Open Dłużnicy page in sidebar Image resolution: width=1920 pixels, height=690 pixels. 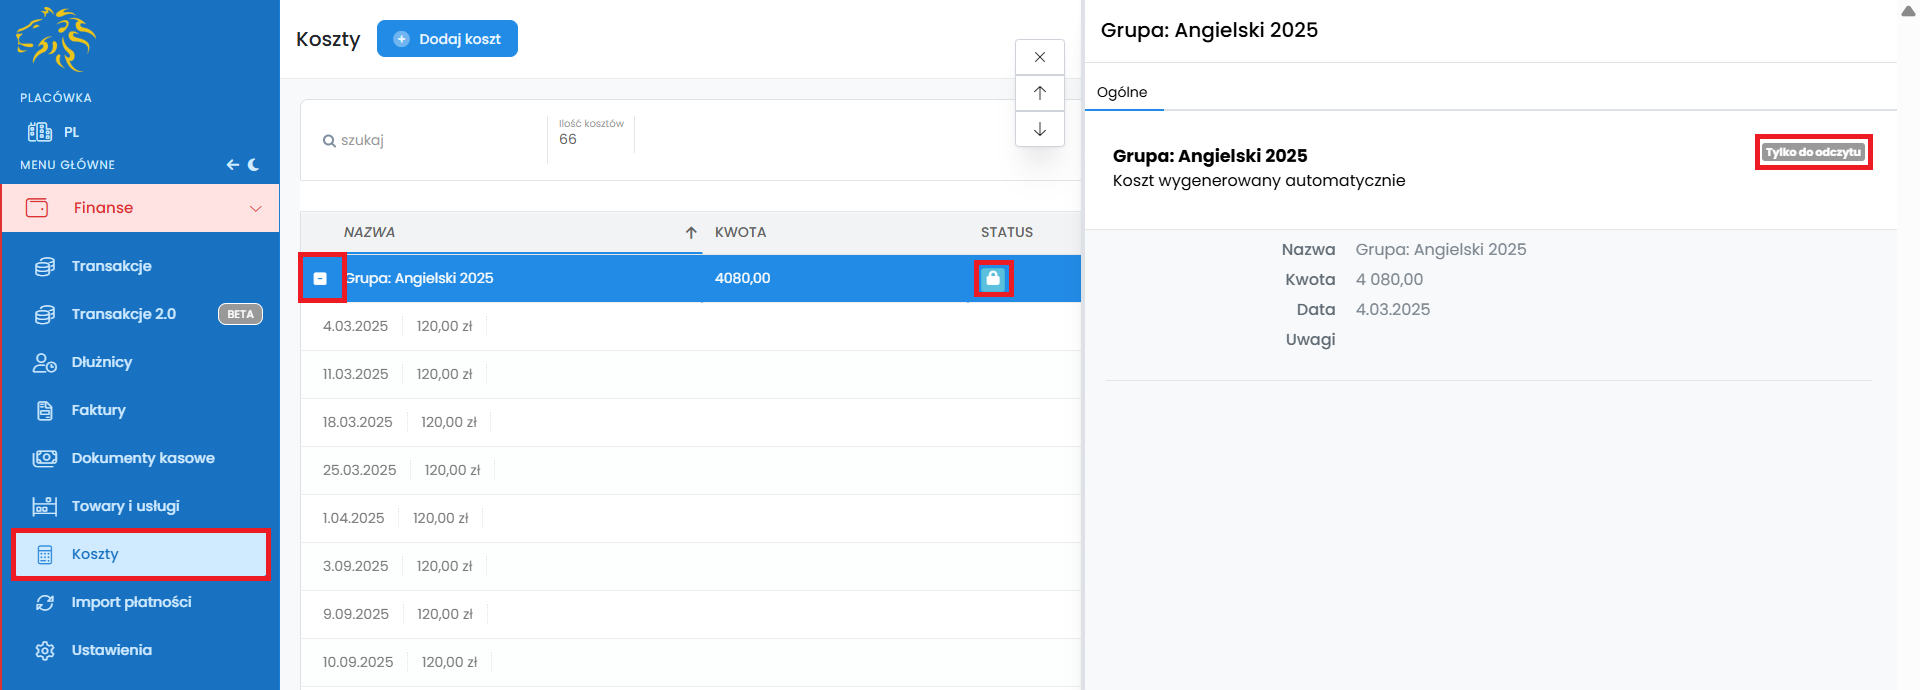click(101, 362)
